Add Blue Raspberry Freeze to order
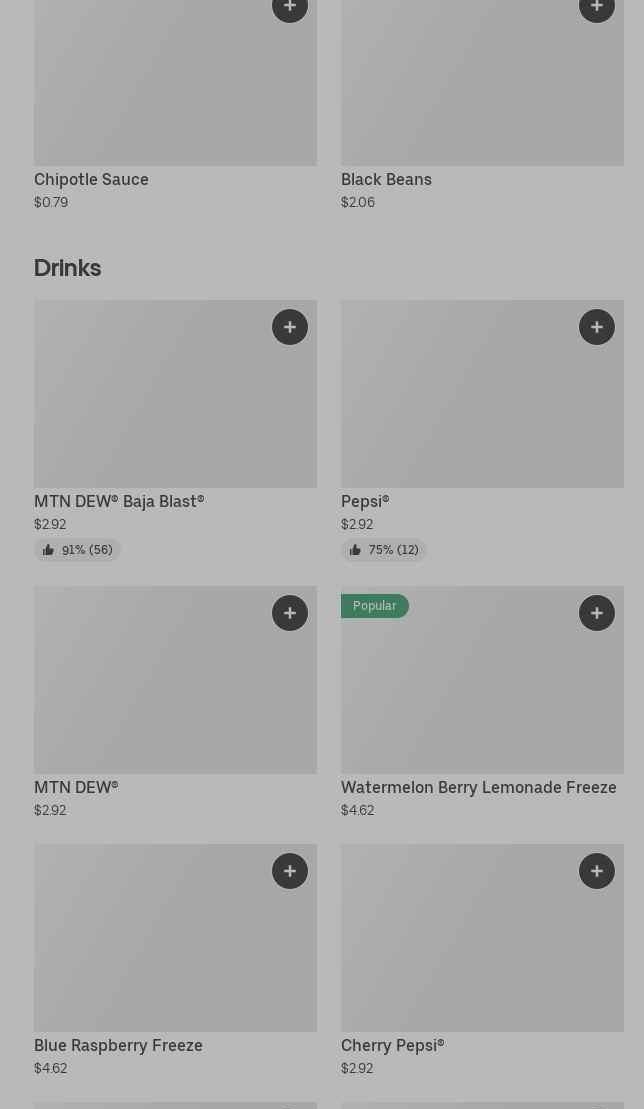The image size is (644, 1109). point(290,871)
